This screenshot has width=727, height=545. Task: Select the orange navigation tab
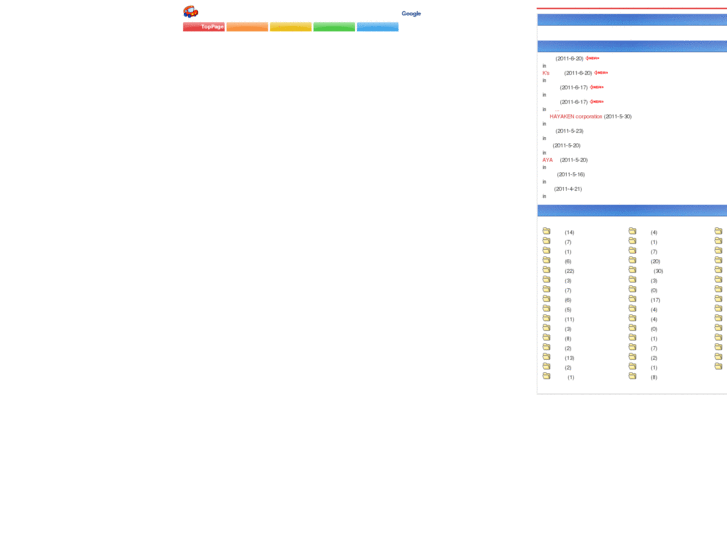[x=247, y=27]
